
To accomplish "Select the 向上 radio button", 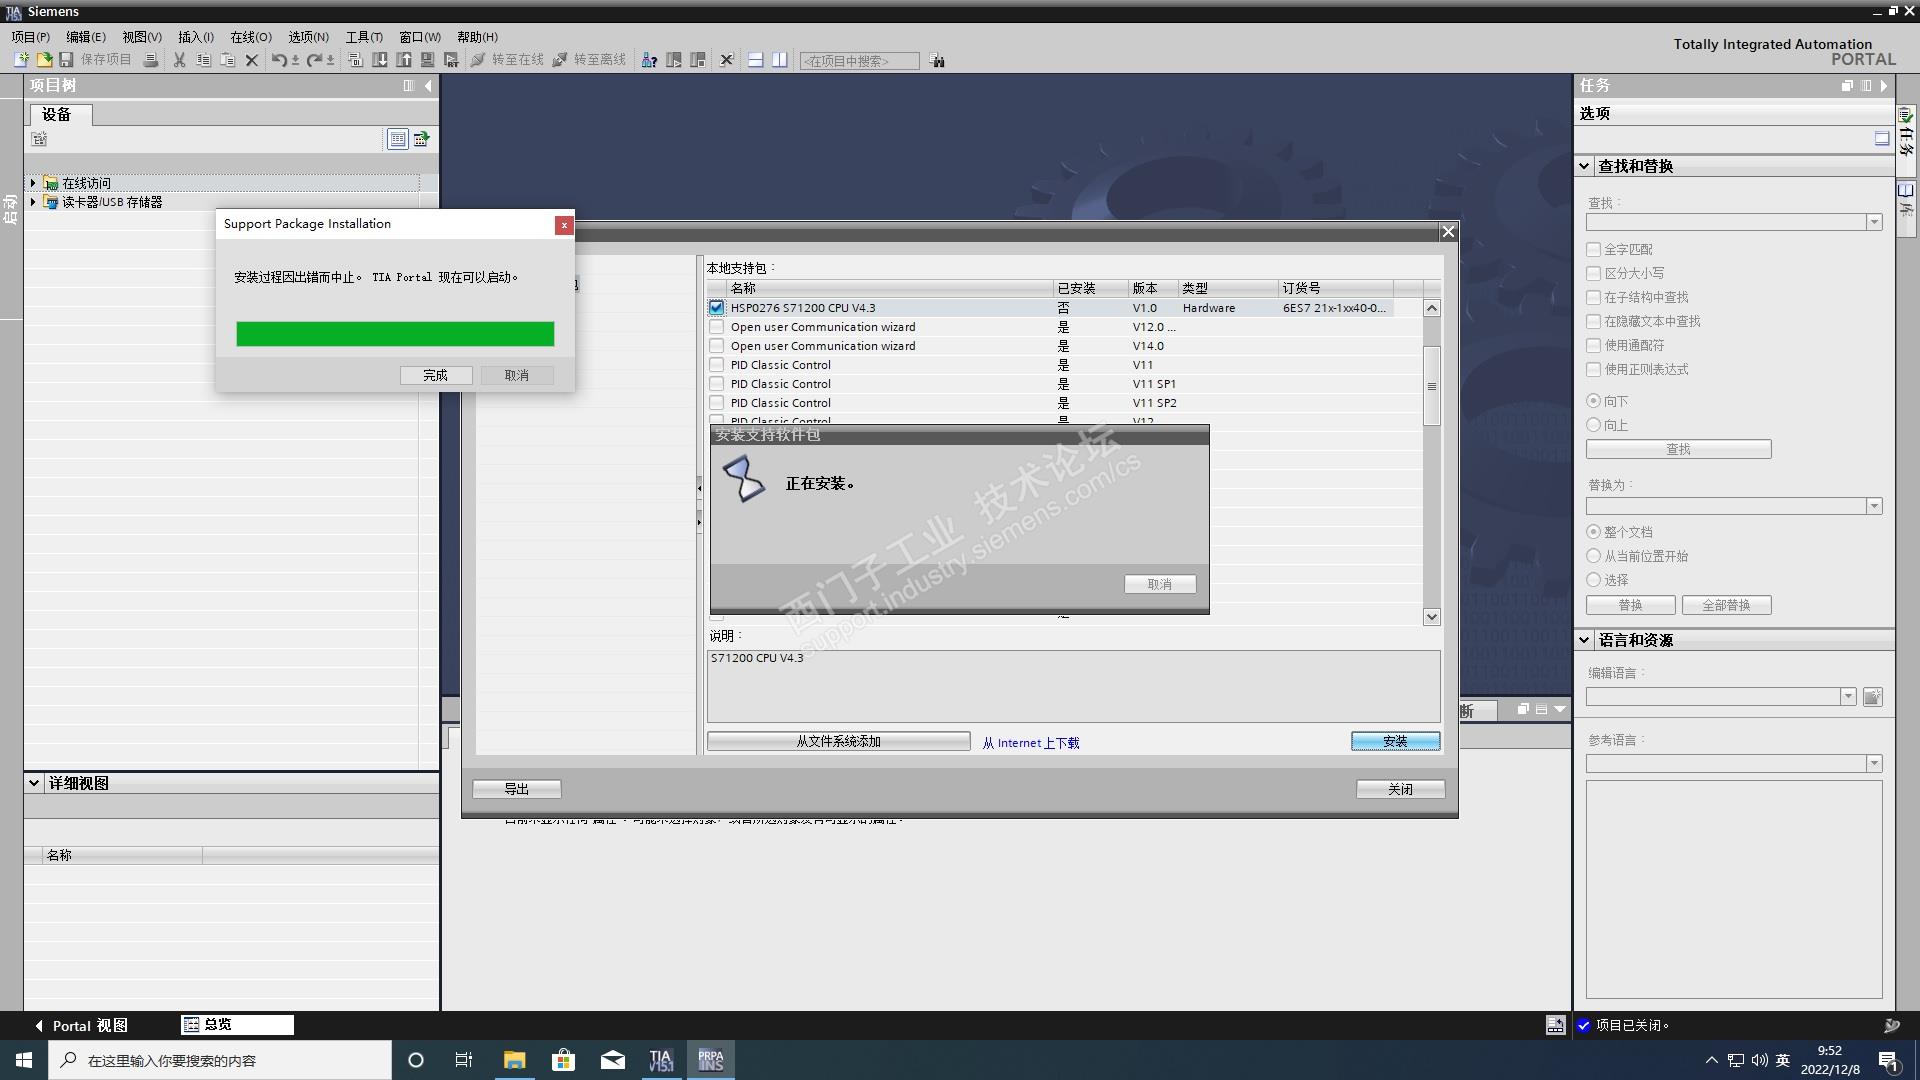I will (1593, 425).
